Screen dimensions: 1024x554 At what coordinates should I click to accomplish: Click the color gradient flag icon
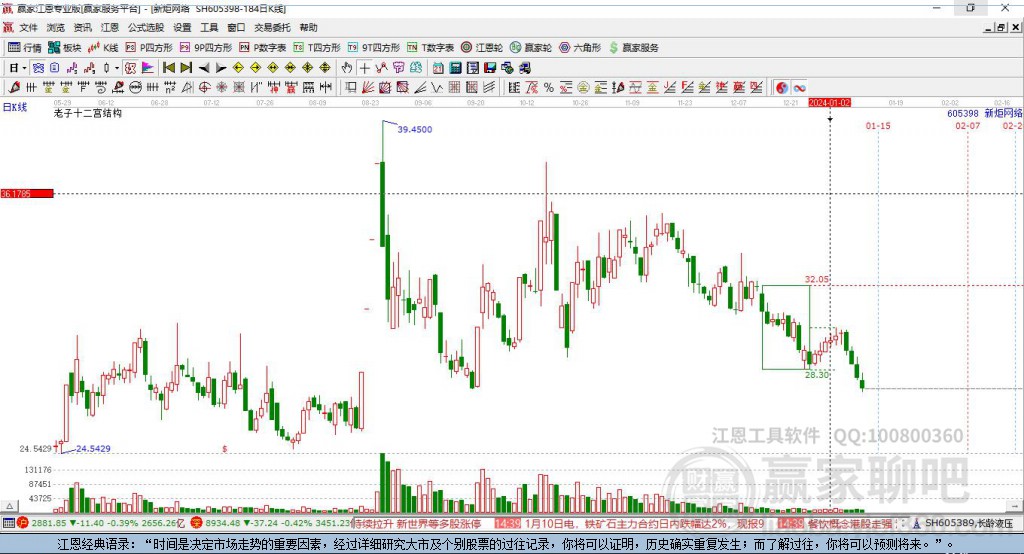click(148, 68)
